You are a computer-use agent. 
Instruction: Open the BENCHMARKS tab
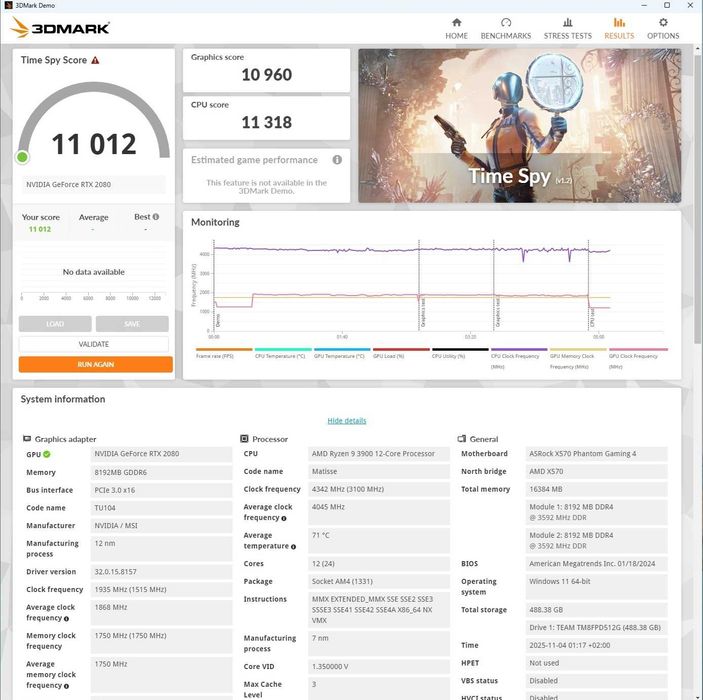[x=506, y=28]
